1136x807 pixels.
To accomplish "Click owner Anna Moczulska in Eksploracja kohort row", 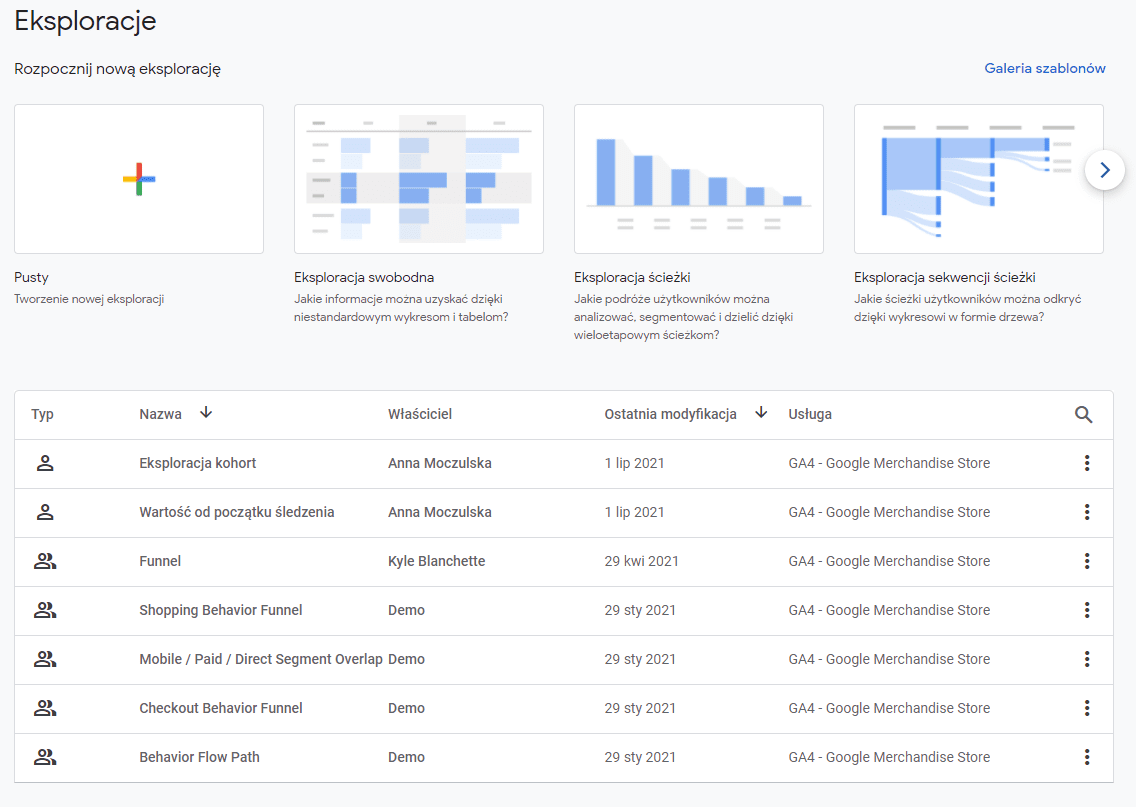I will pyautogui.click(x=440, y=463).
